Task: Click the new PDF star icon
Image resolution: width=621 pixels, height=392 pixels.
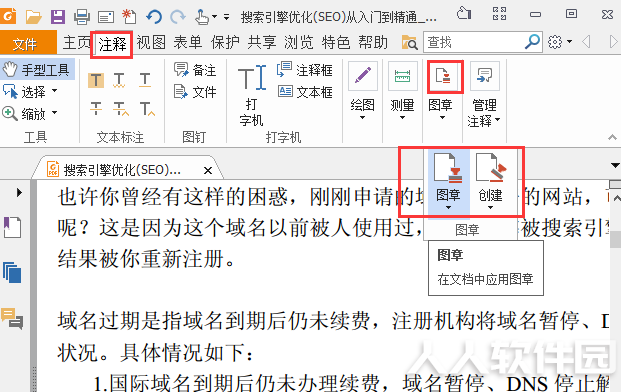Action: tap(130, 17)
